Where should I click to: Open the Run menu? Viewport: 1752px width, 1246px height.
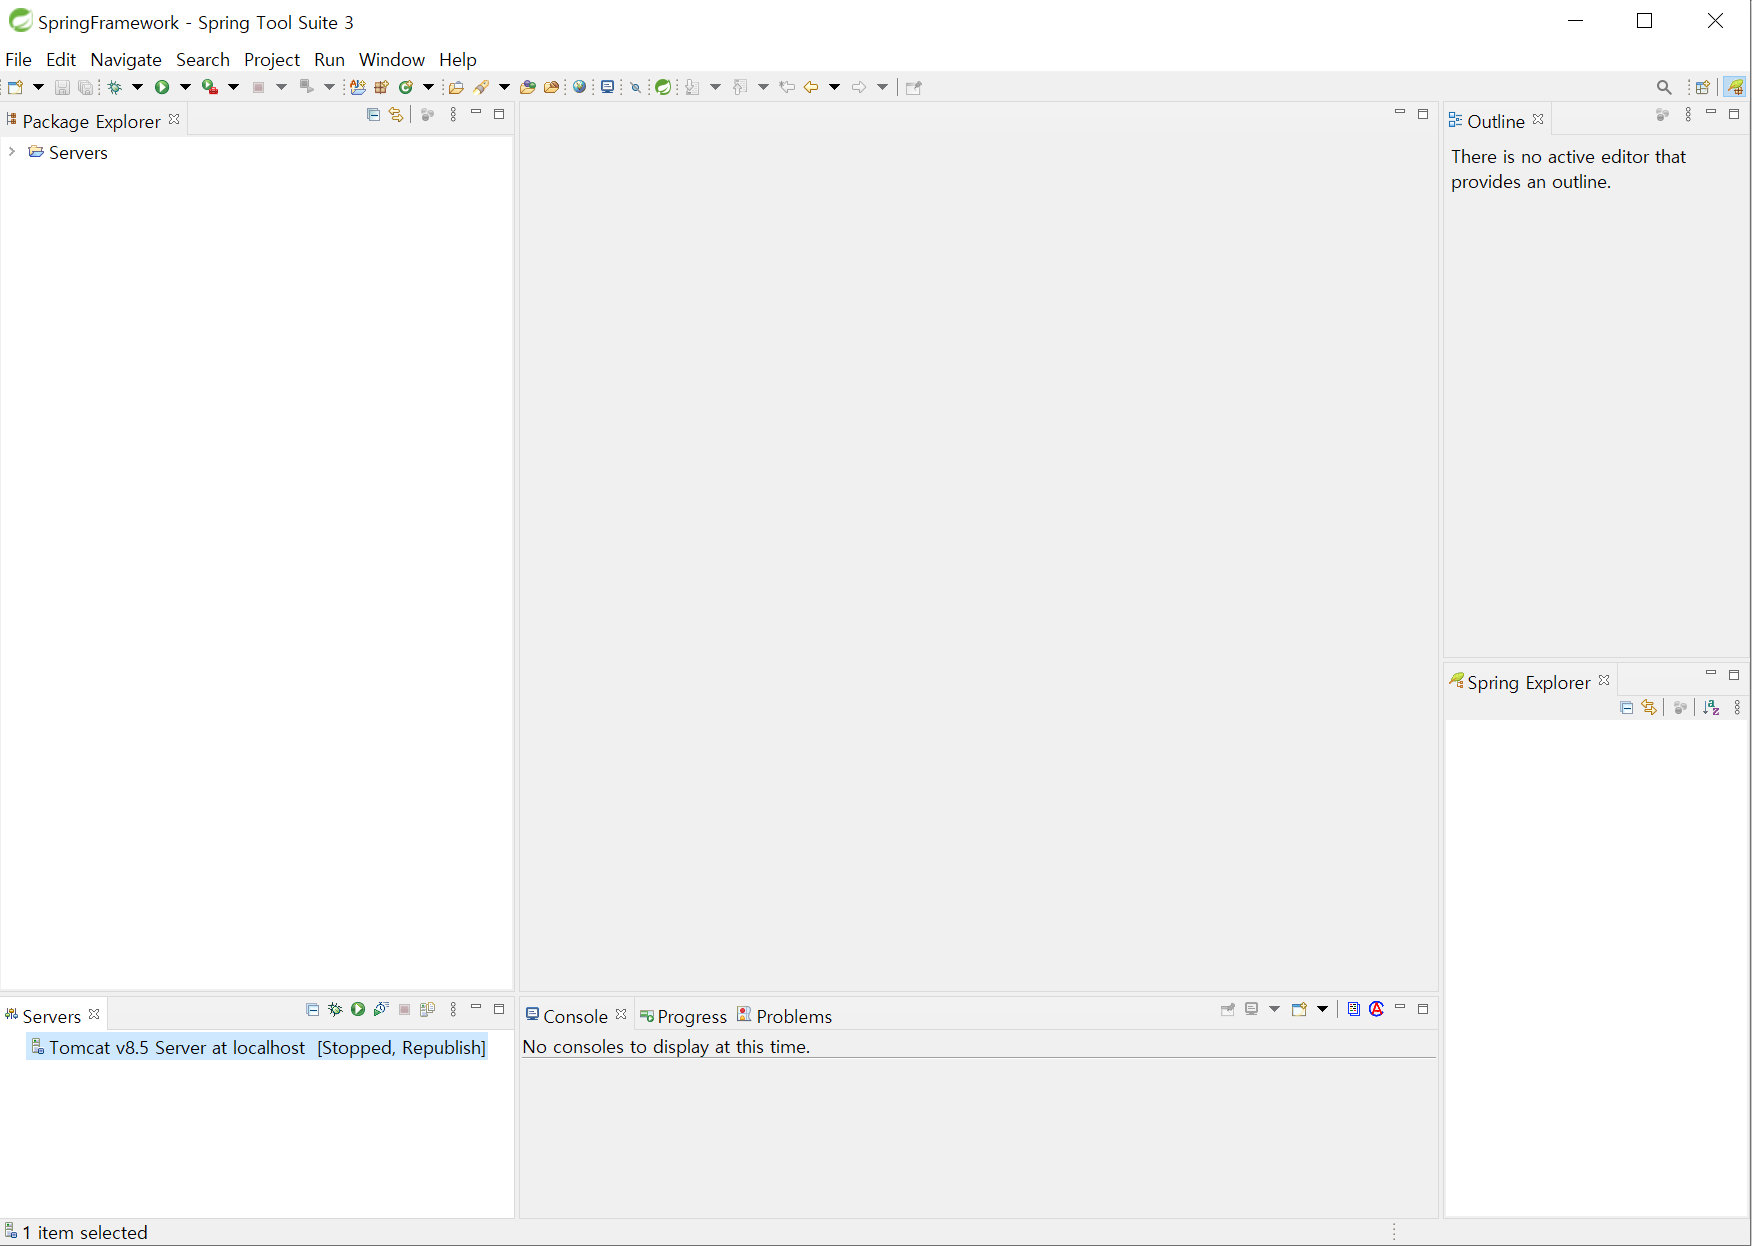point(329,60)
